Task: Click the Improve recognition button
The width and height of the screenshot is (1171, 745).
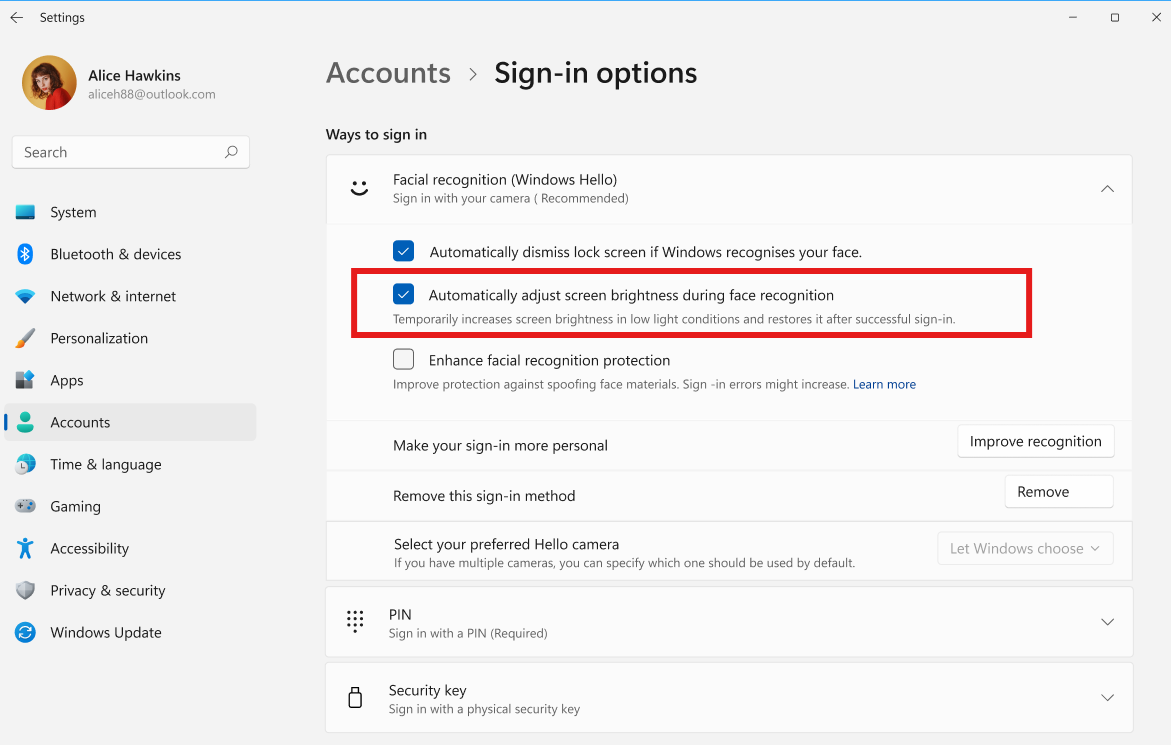Action: [x=1035, y=441]
